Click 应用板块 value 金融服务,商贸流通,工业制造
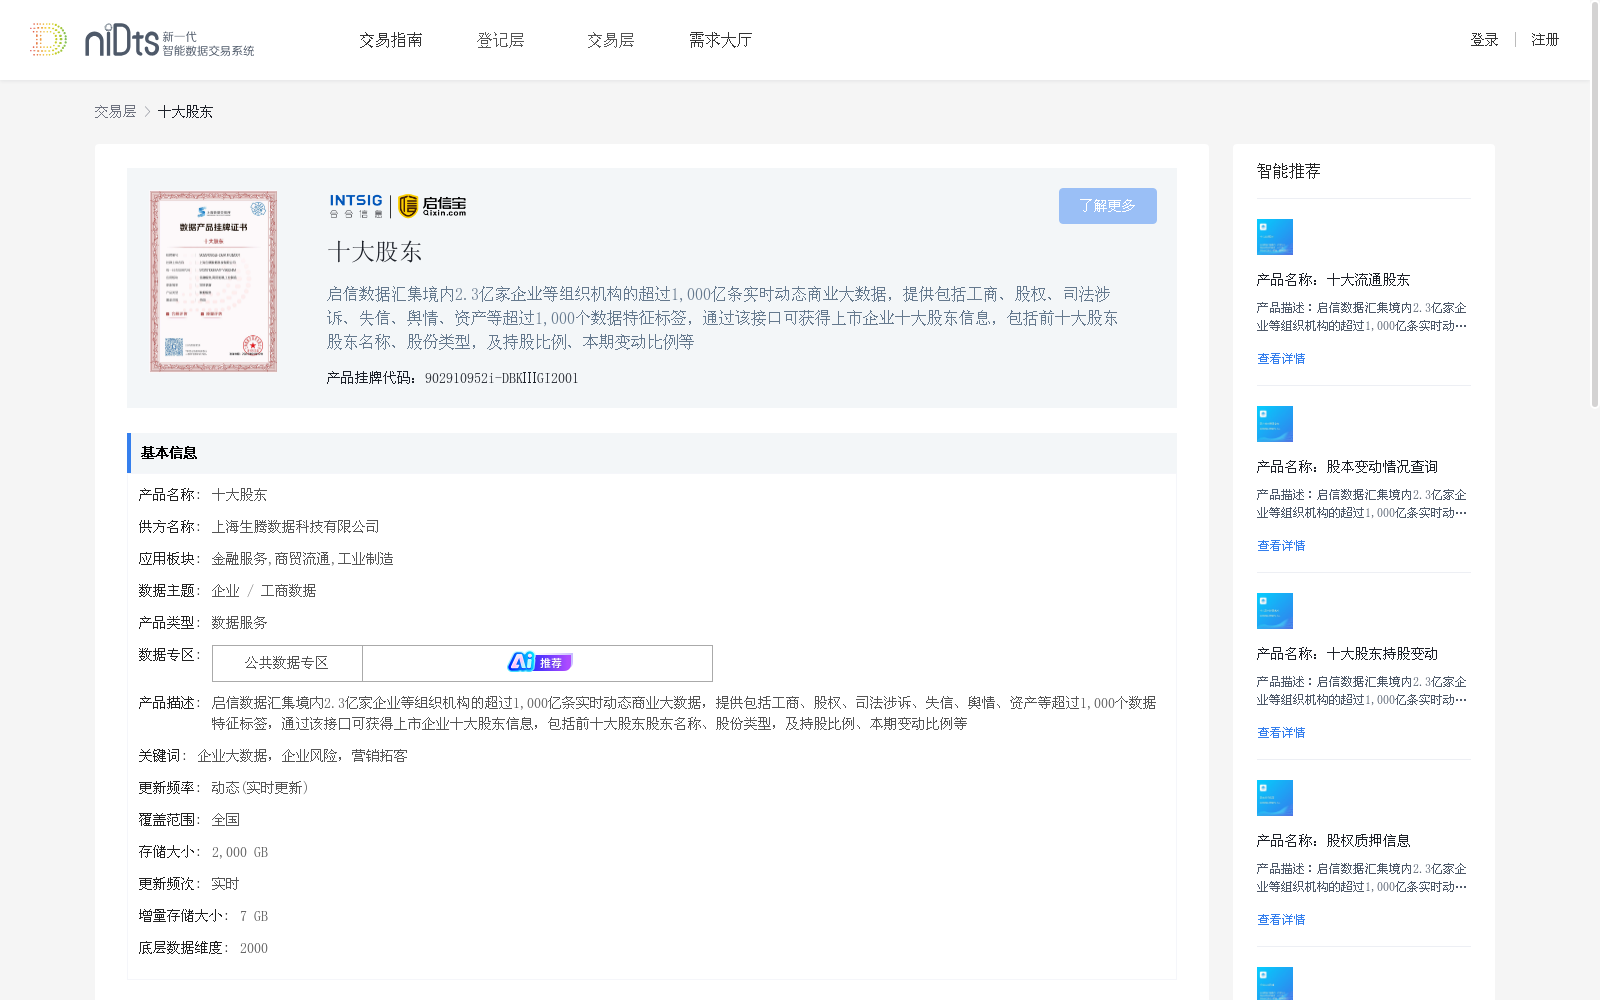1600x1000 pixels. [x=302, y=559]
